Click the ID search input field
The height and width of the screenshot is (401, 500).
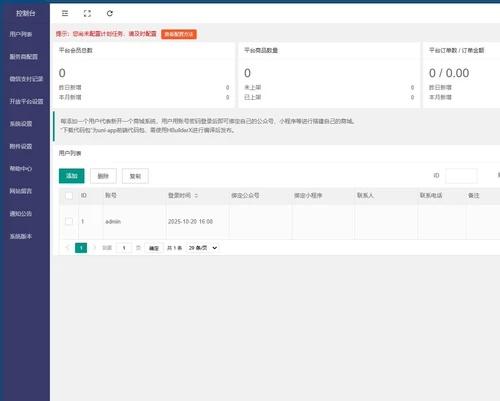tap(461, 176)
